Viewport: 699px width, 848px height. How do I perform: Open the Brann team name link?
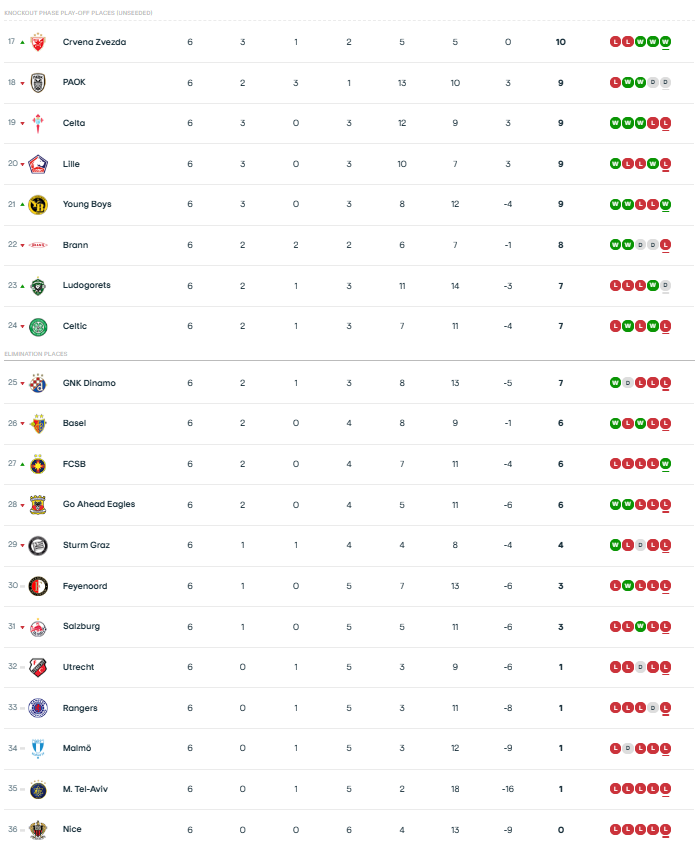[x=75, y=245]
